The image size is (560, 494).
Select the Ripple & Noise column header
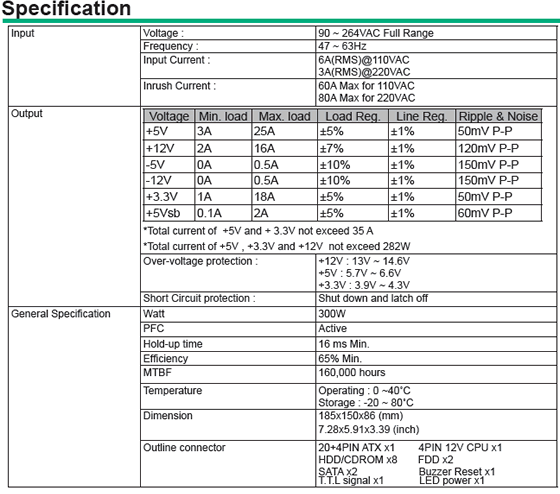click(x=498, y=116)
